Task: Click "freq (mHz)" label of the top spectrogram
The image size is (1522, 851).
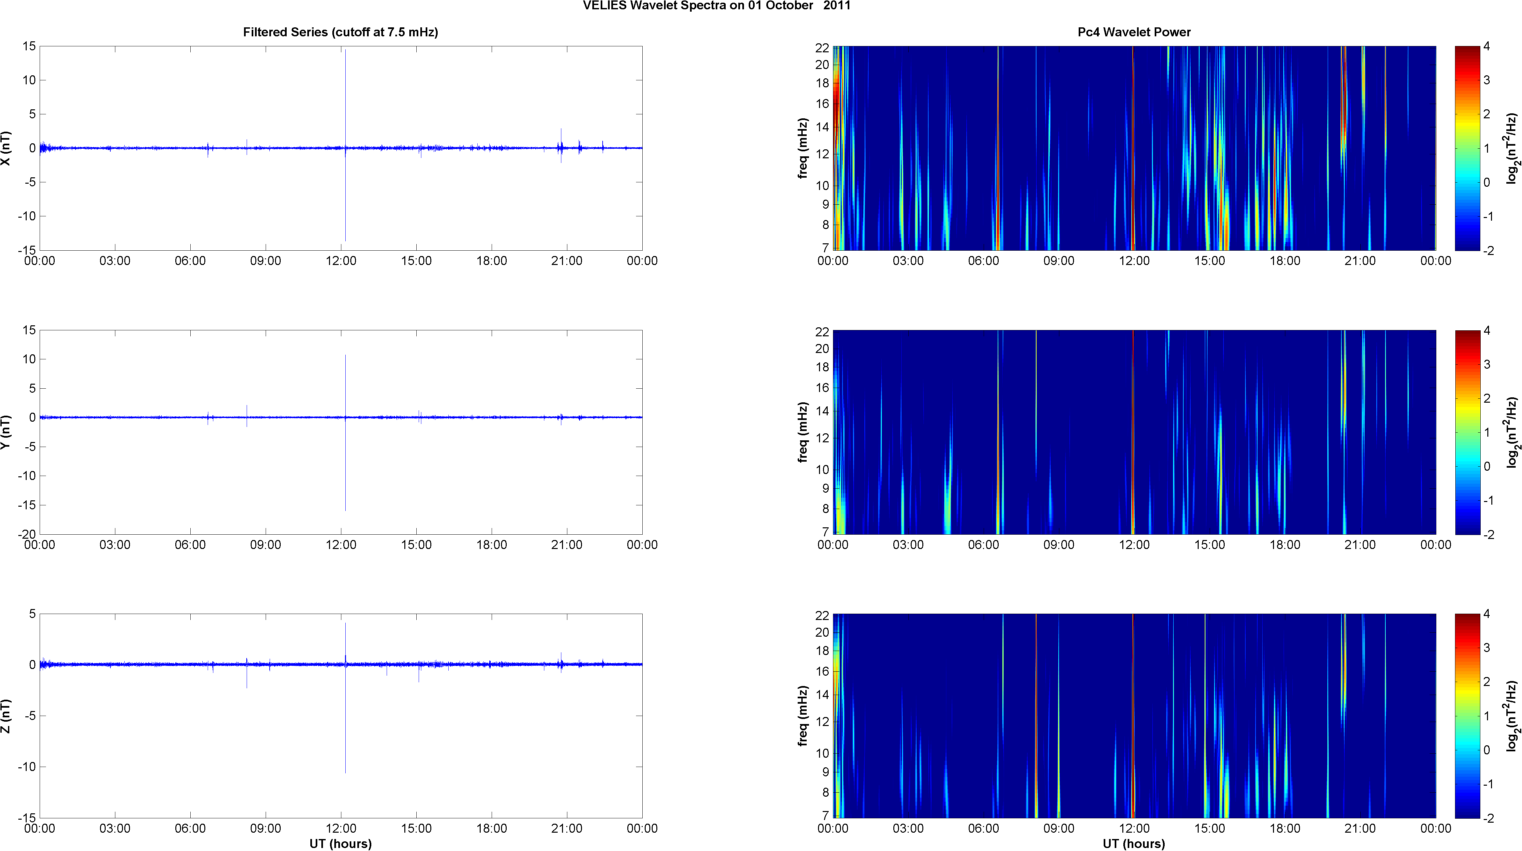Action: (803, 148)
